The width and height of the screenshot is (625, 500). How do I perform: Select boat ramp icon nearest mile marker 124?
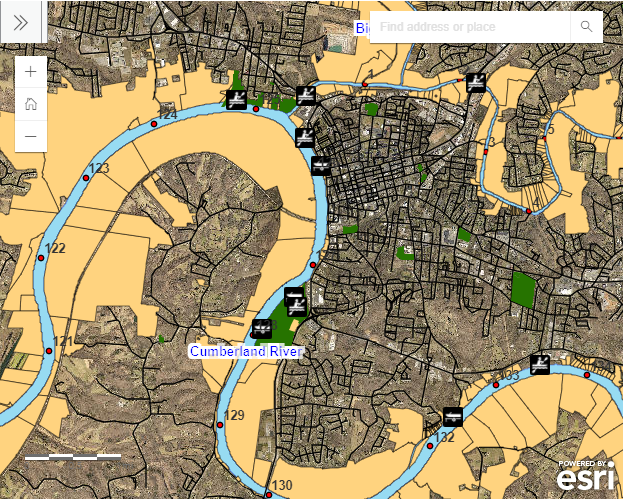click(236, 98)
